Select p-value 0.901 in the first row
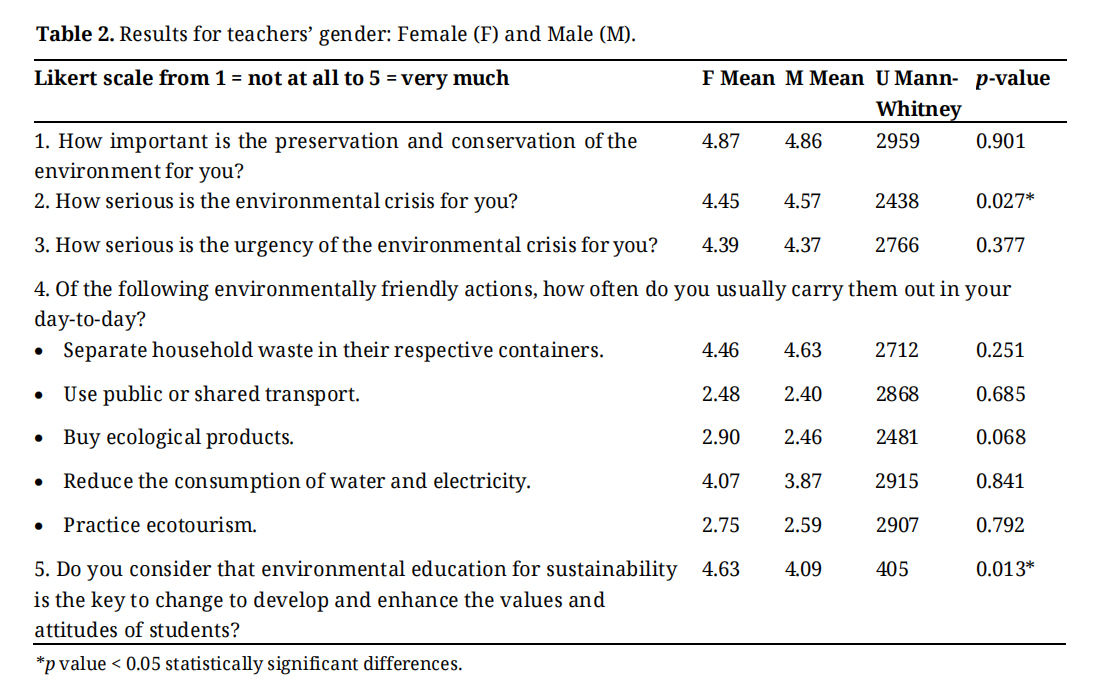Image resolution: width=1097 pixels, height=700 pixels. pyautogui.click(x=1000, y=141)
